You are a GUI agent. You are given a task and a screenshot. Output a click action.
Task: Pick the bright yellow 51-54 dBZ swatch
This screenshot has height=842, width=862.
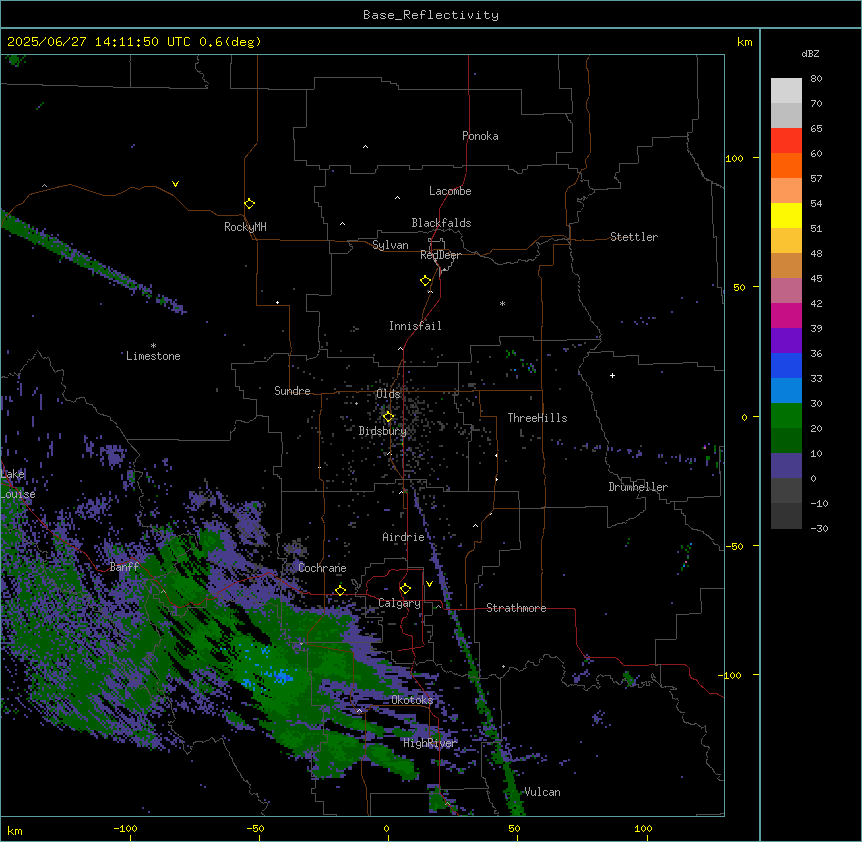[786, 215]
